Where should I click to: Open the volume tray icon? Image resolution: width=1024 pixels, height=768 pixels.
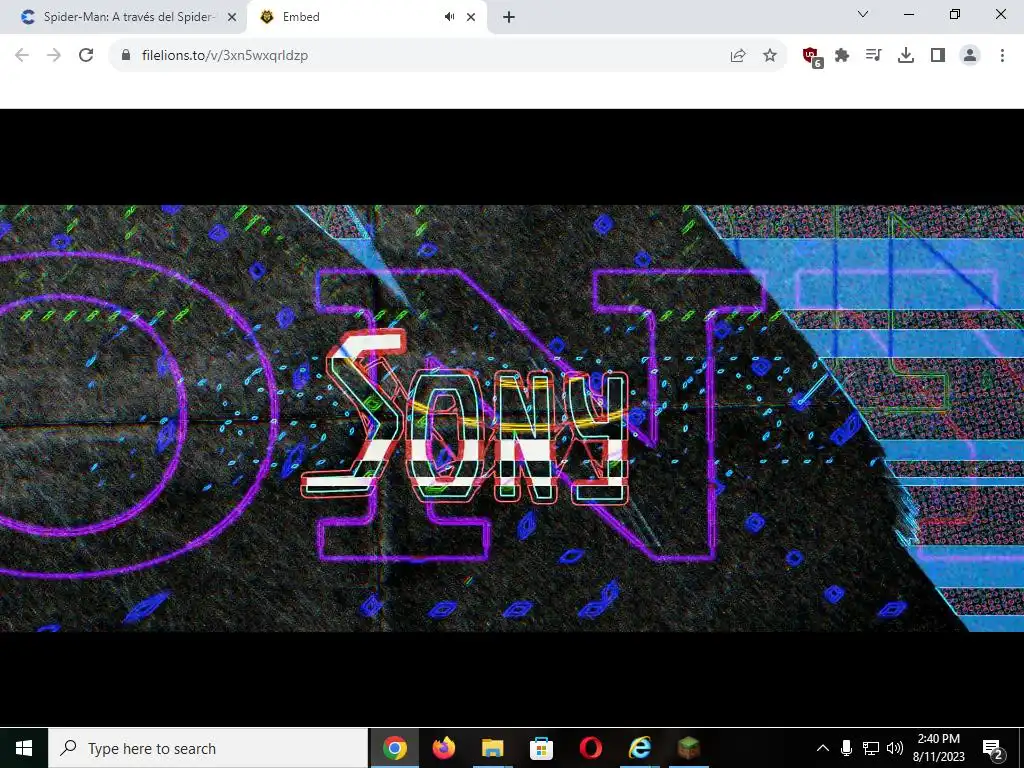[895, 748]
